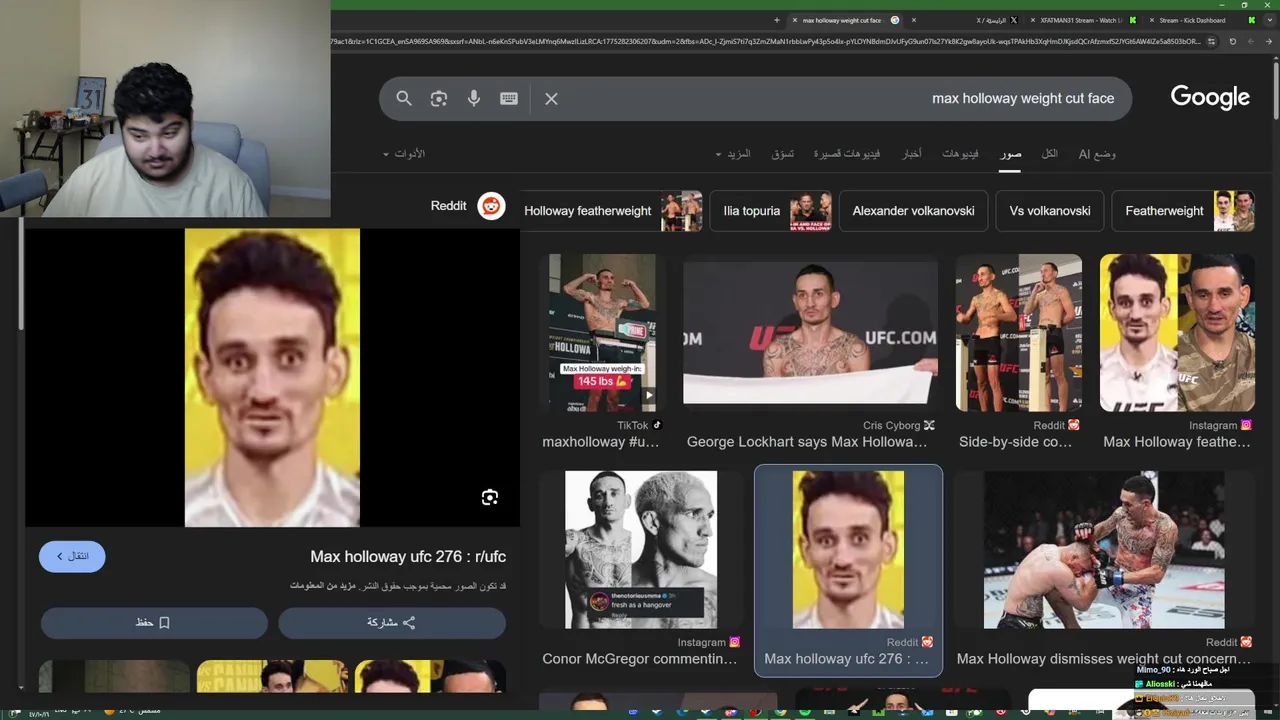
Task: Switch to the AI mode (وضع AI) tab
Action: click(x=1097, y=154)
